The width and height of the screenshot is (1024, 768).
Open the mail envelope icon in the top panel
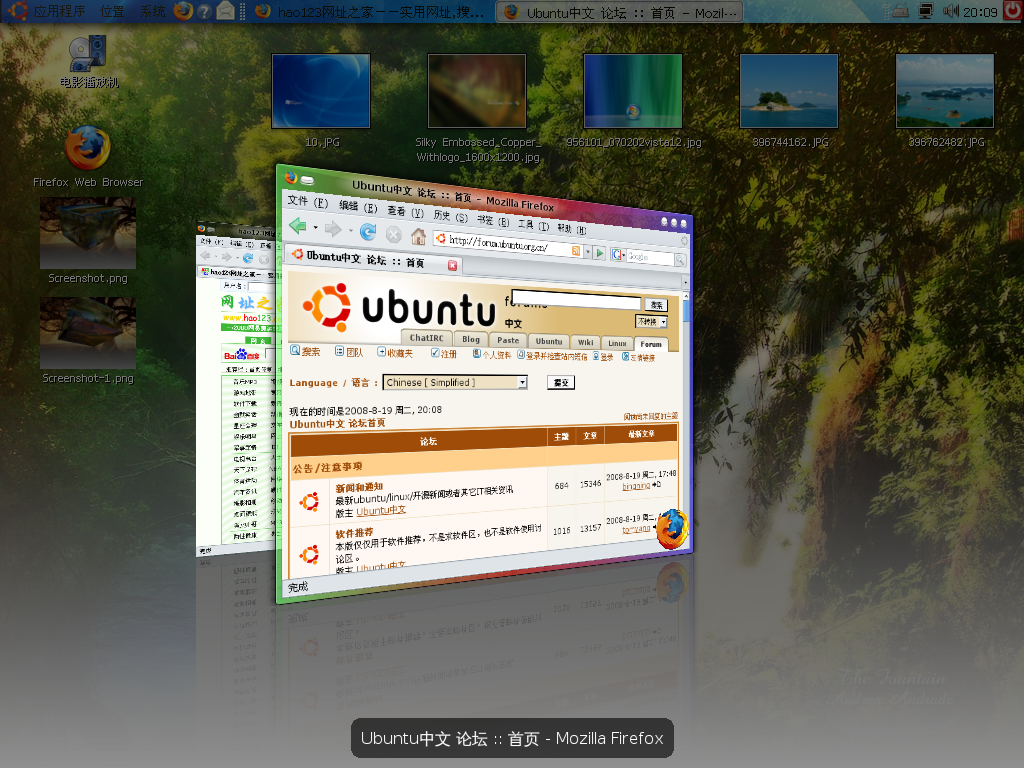coord(225,11)
